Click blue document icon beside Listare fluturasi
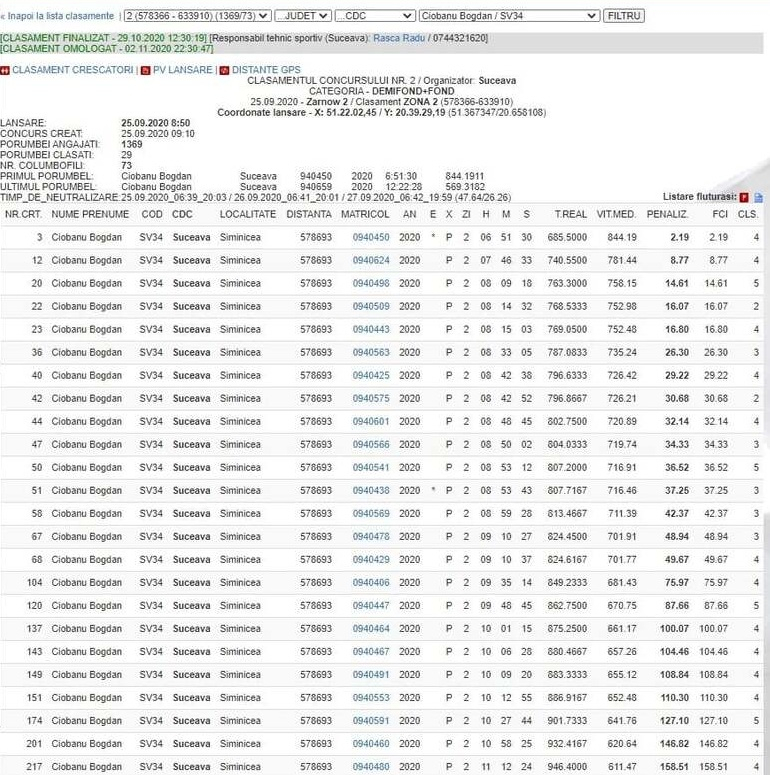Screen dimensions: 770x775 [758, 197]
